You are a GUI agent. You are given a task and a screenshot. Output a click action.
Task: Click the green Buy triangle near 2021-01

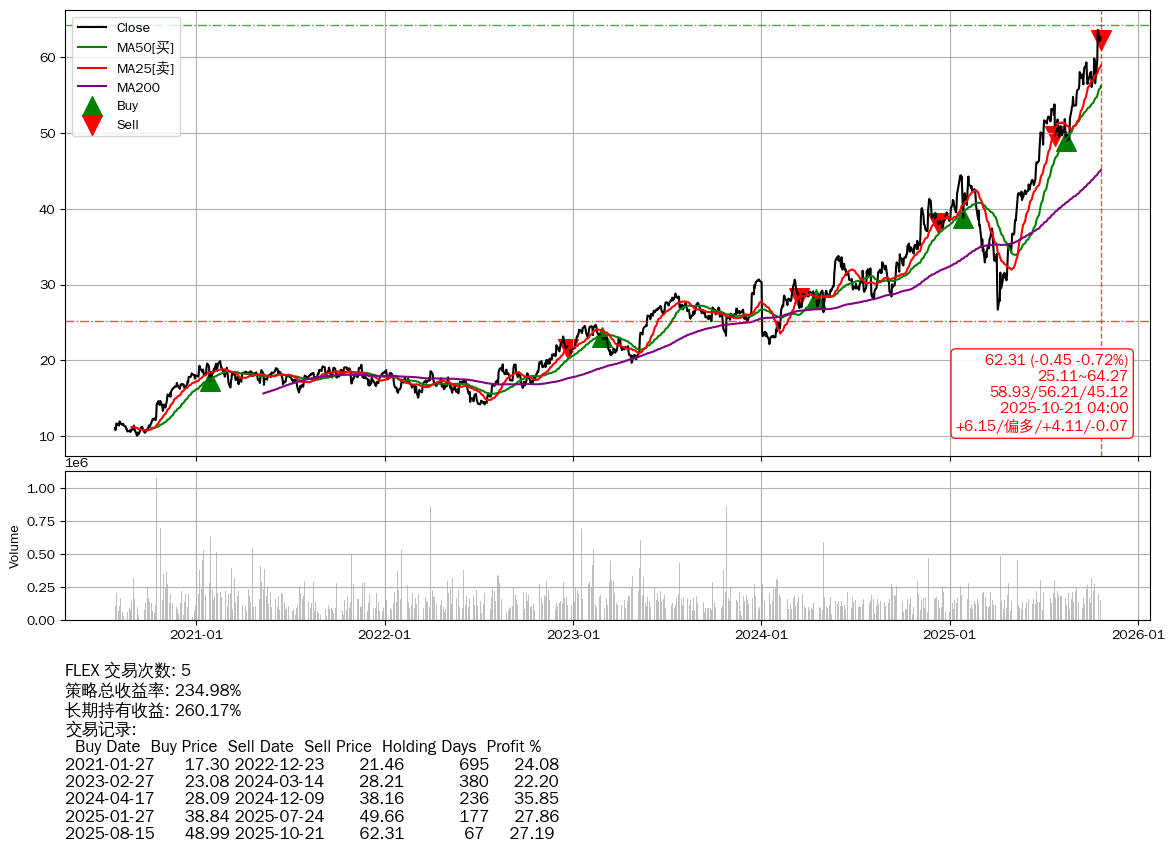[210, 381]
